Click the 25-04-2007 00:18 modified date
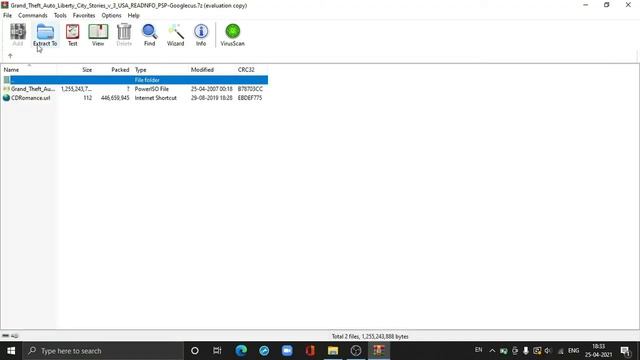 click(x=211, y=89)
